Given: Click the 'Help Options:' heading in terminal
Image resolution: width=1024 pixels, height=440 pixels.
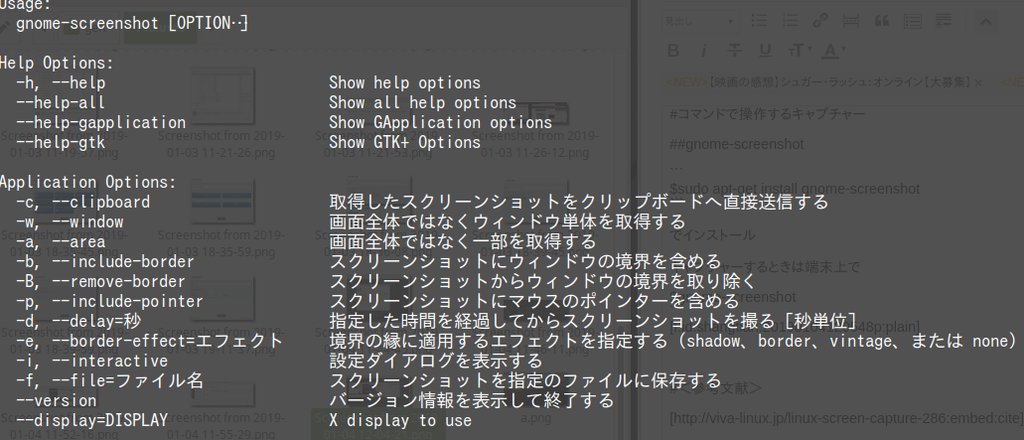Looking at the screenshot, I should click(57, 63).
